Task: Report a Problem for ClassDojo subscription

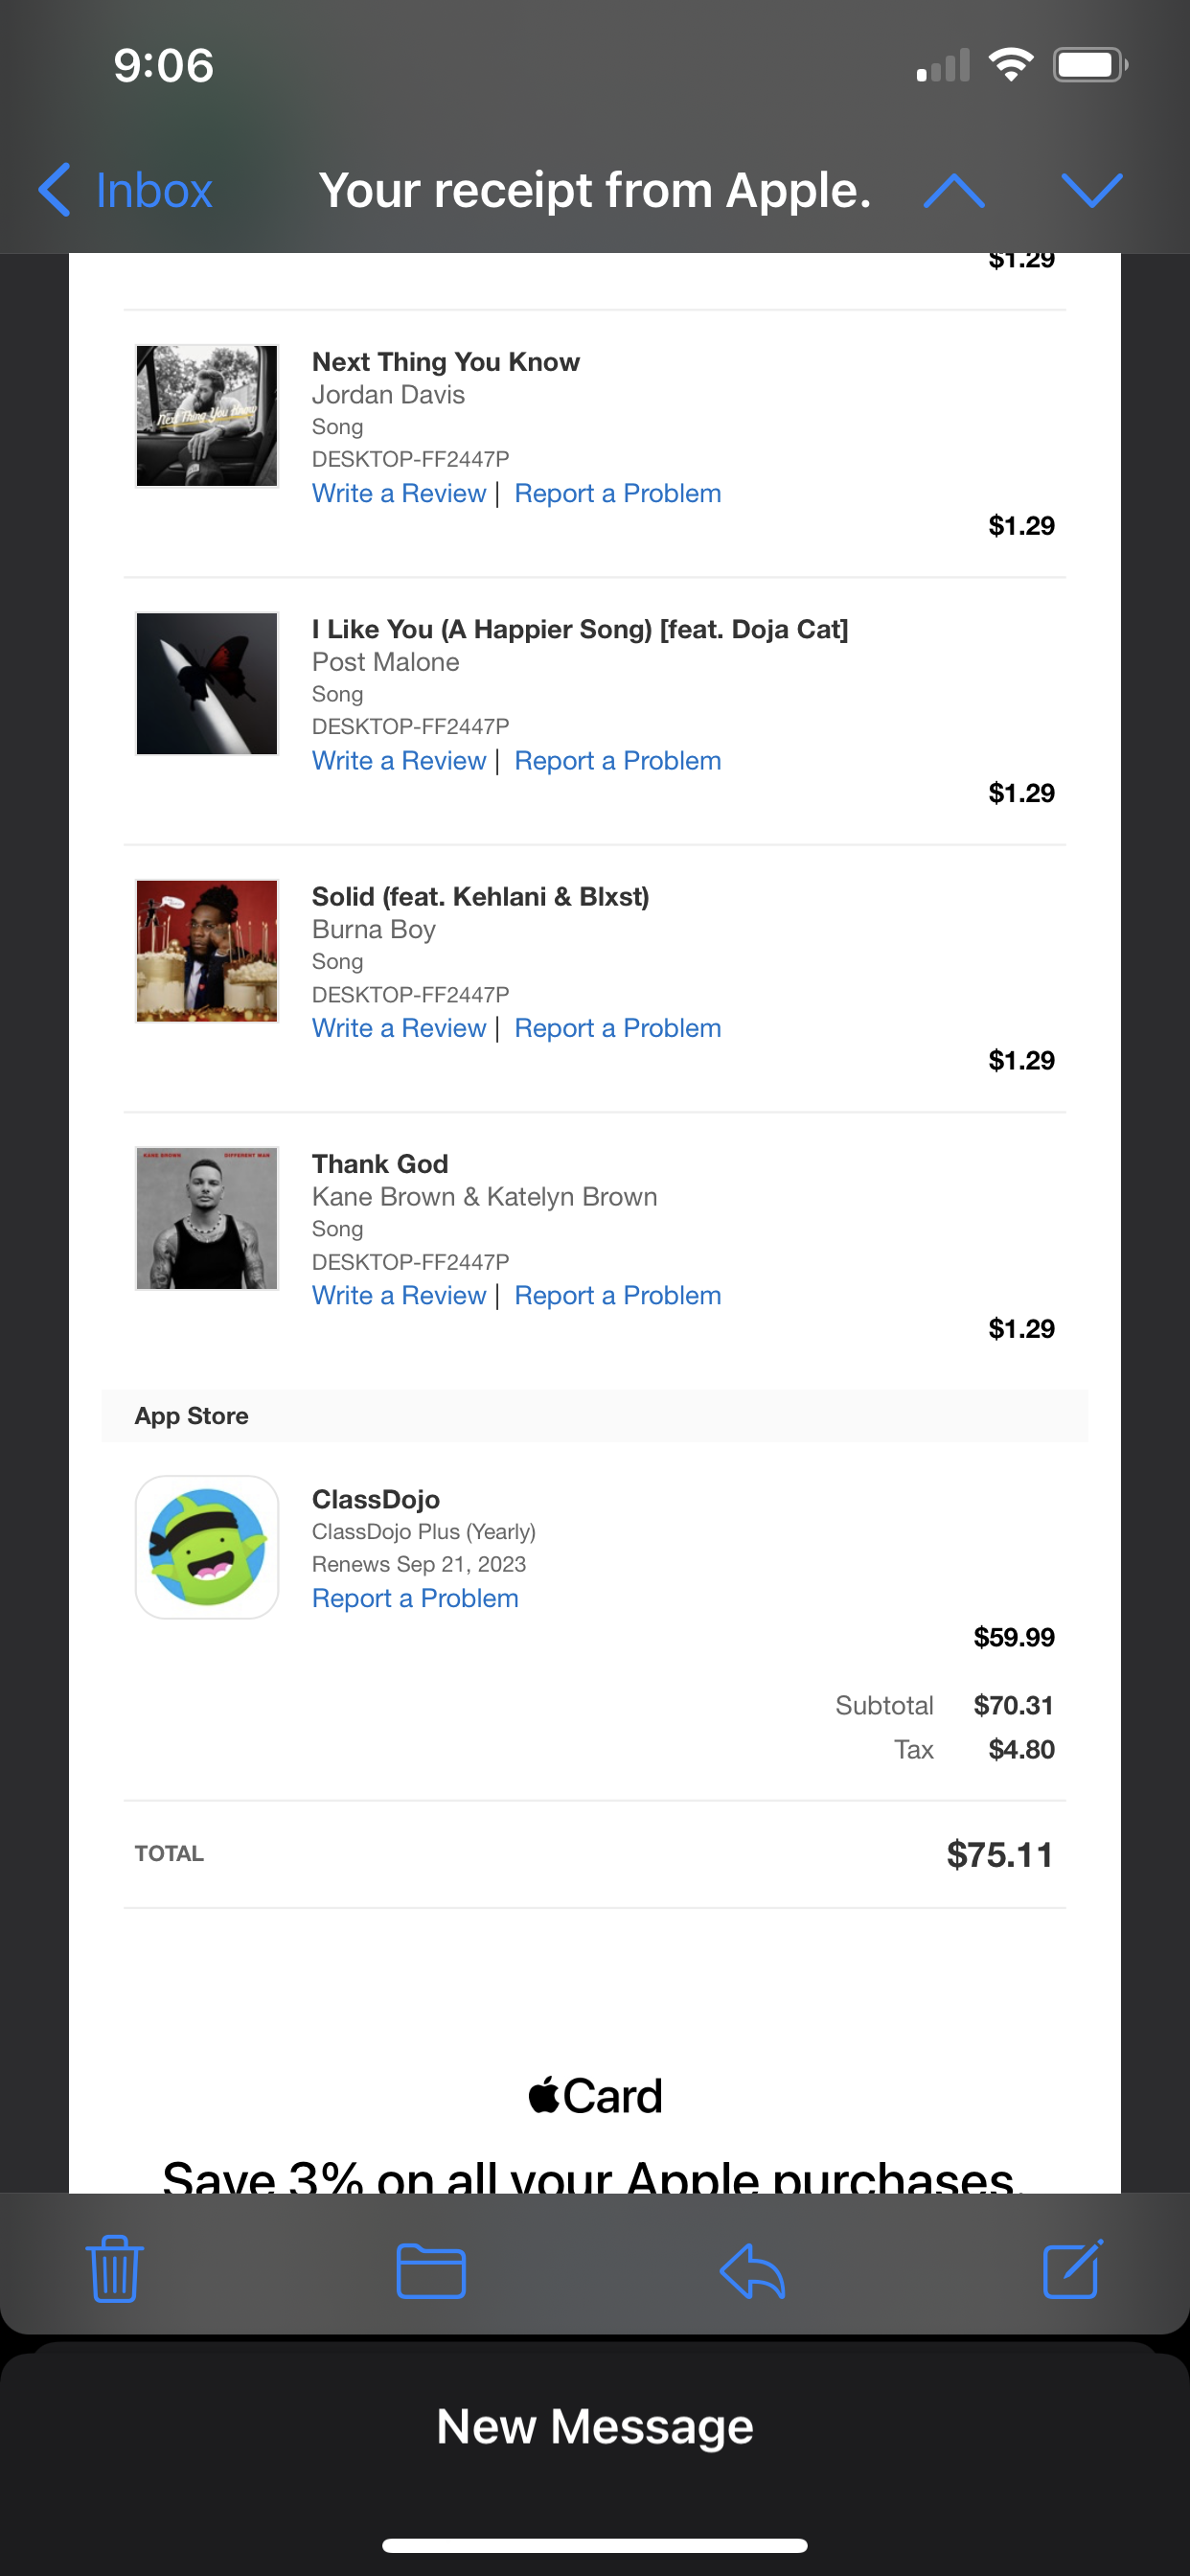Action: (x=415, y=1598)
